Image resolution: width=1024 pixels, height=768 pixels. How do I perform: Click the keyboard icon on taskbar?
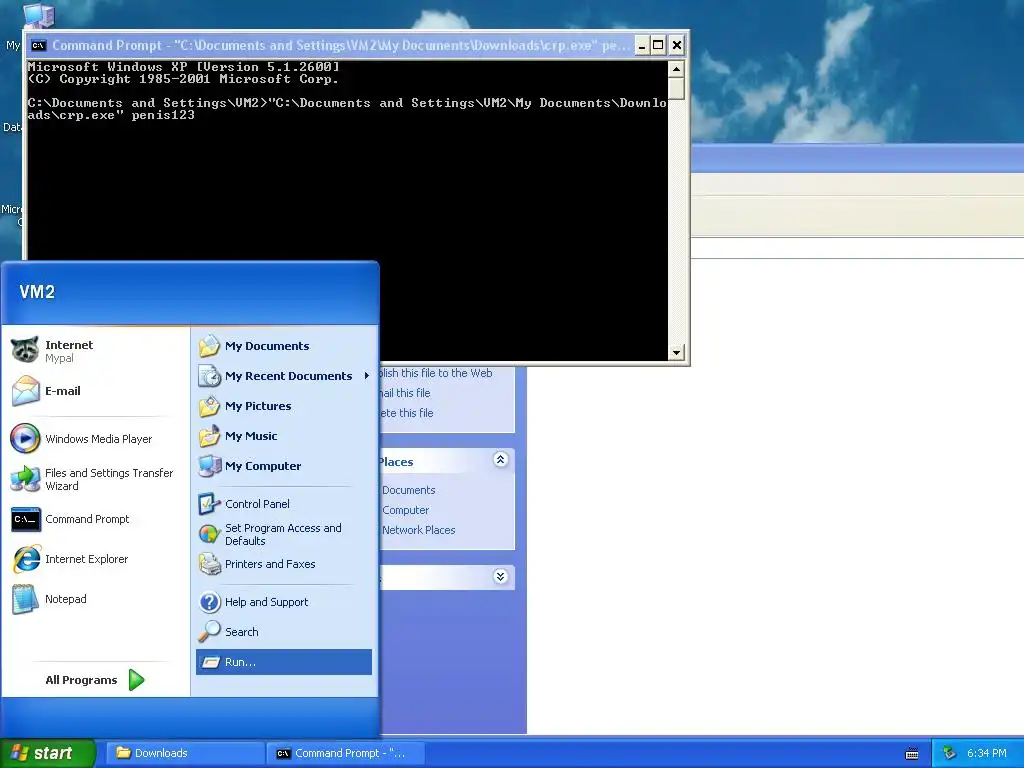[x=912, y=754]
